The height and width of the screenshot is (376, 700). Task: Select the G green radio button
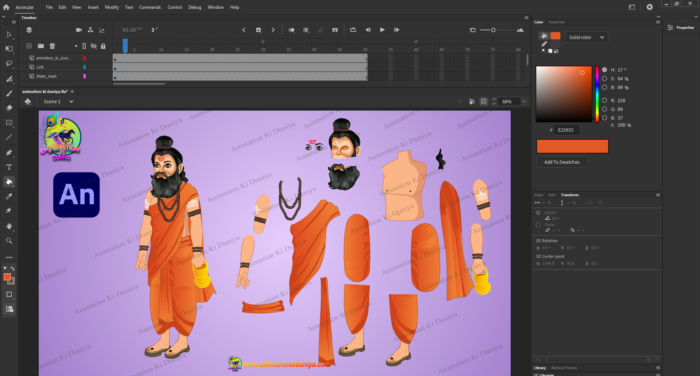[x=604, y=109]
